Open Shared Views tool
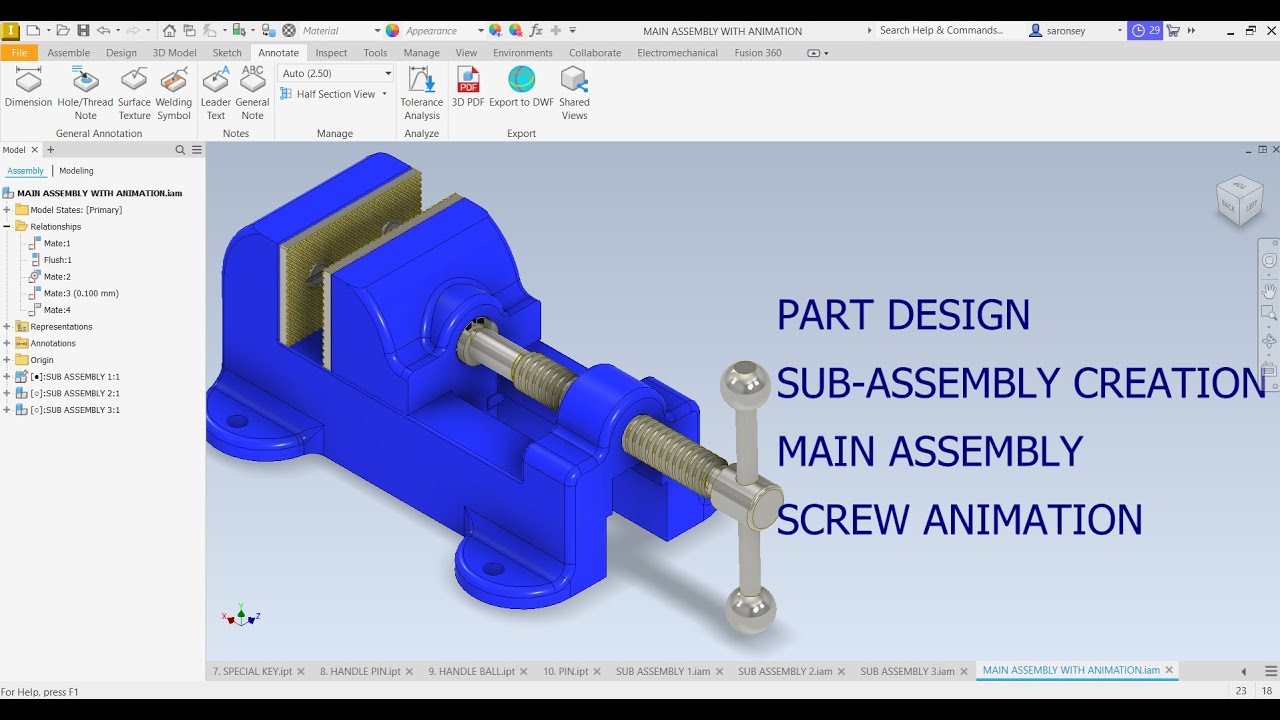Screen dimensions: 1280x720 (x=574, y=93)
